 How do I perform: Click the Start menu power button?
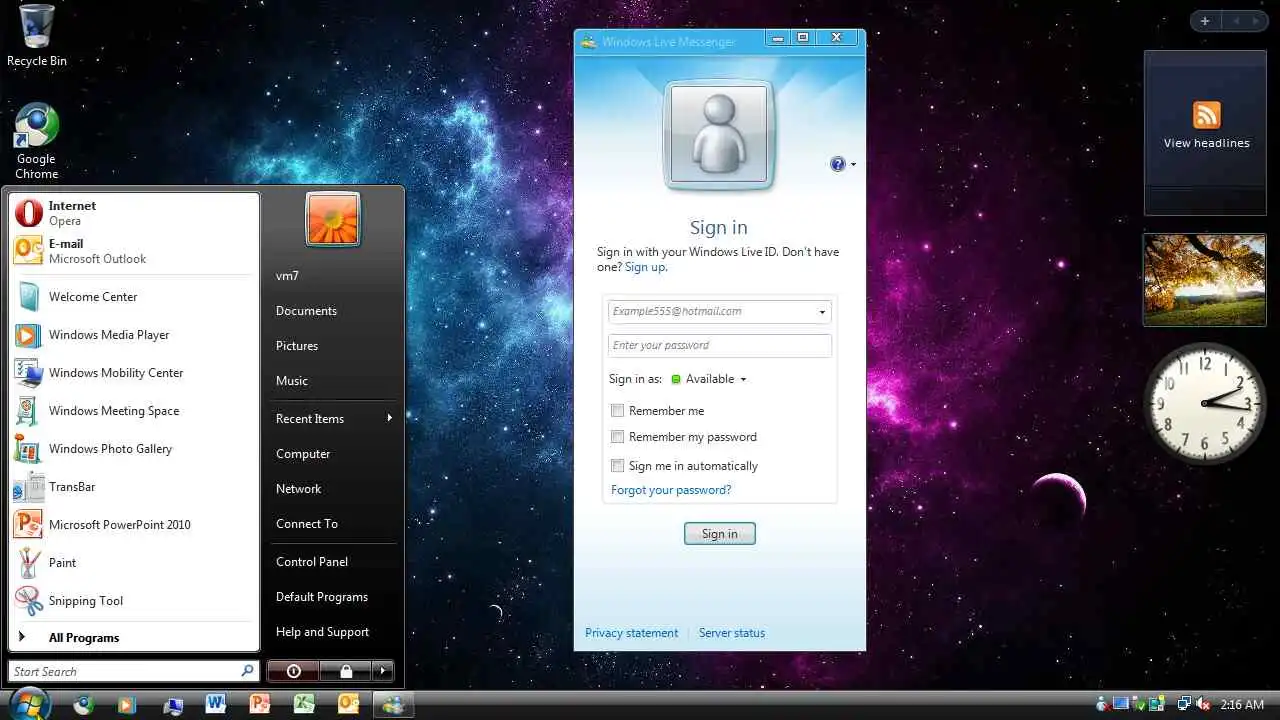(294, 671)
